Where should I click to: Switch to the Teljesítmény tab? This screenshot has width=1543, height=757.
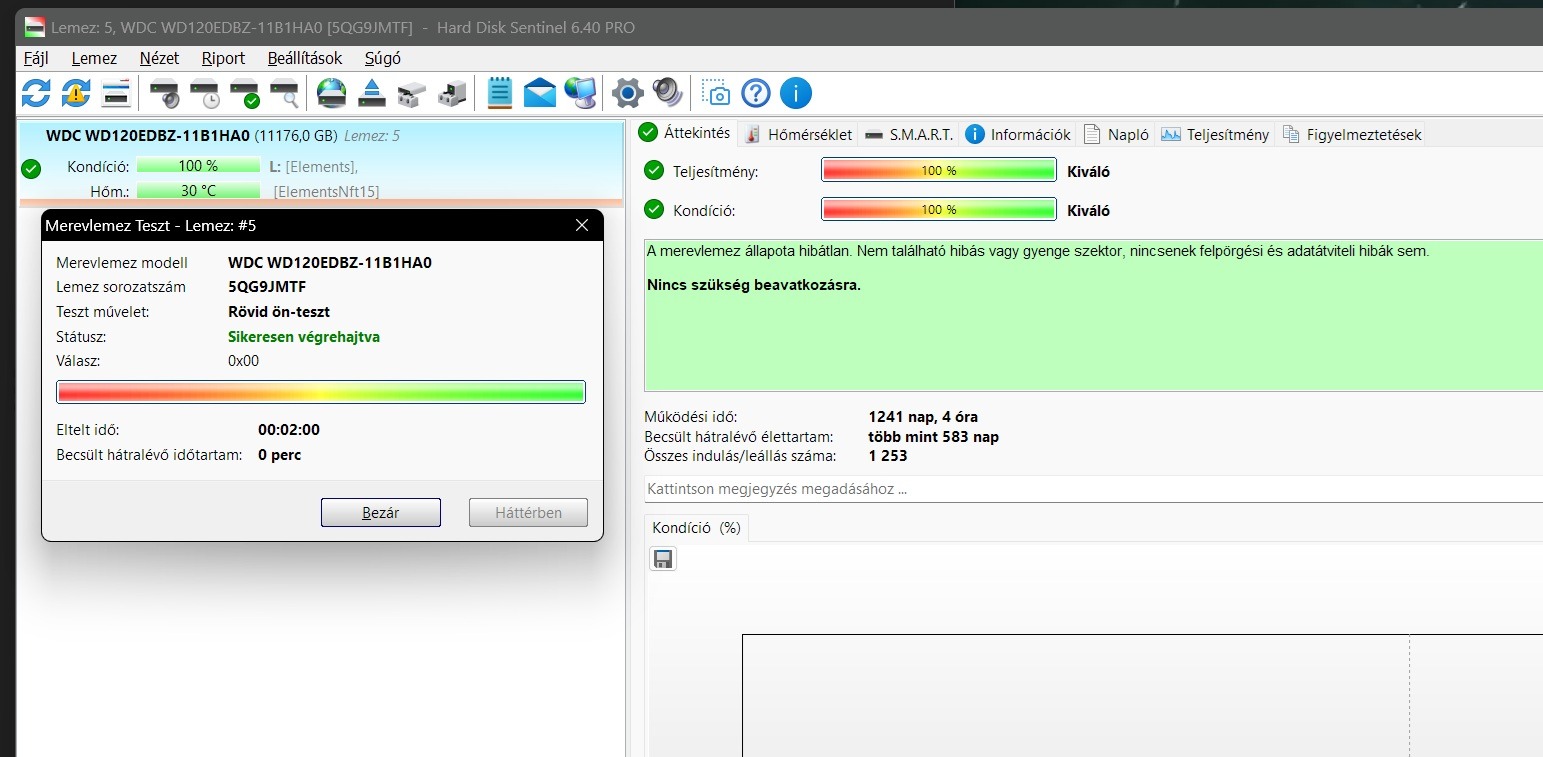(1215, 134)
